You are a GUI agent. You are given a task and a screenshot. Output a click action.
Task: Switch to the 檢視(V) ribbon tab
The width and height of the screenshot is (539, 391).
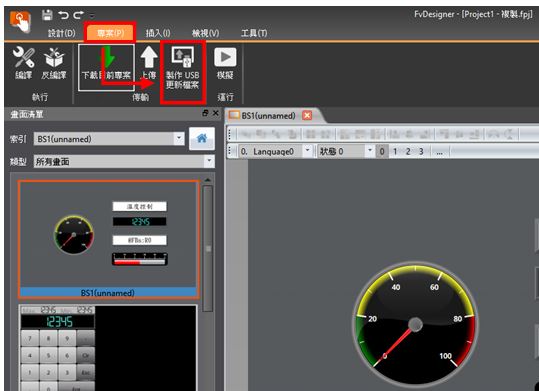(206, 33)
